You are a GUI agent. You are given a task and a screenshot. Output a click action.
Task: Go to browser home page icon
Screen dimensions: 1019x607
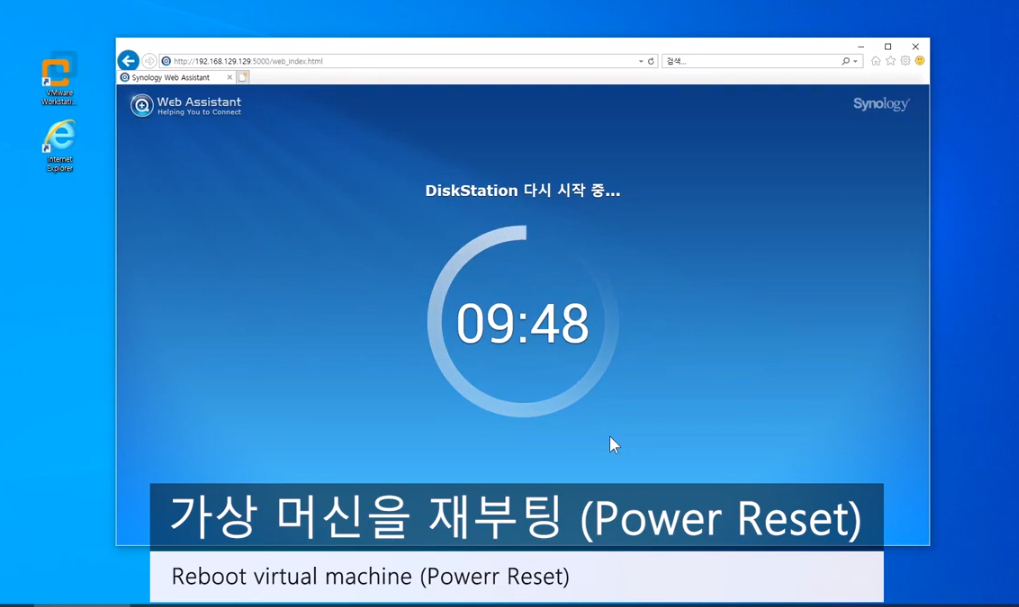tap(876, 60)
